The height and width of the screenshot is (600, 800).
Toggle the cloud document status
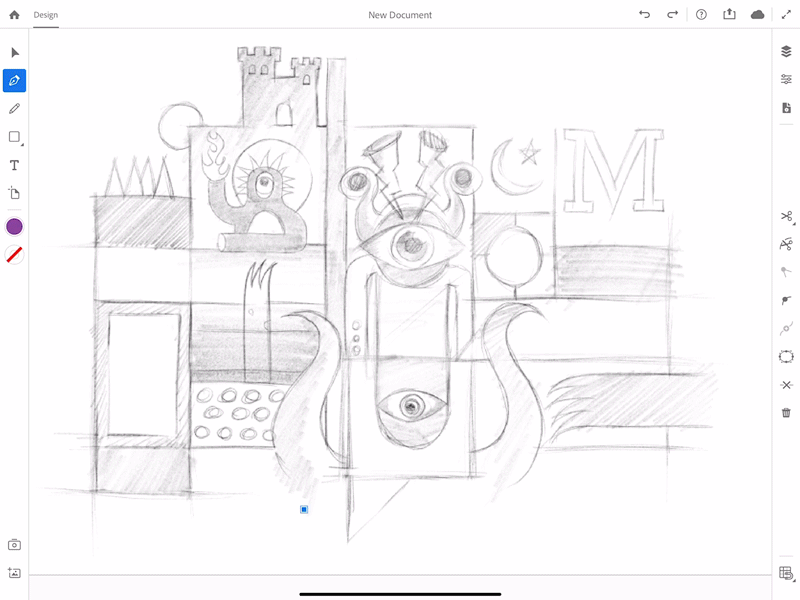[757, 15]
